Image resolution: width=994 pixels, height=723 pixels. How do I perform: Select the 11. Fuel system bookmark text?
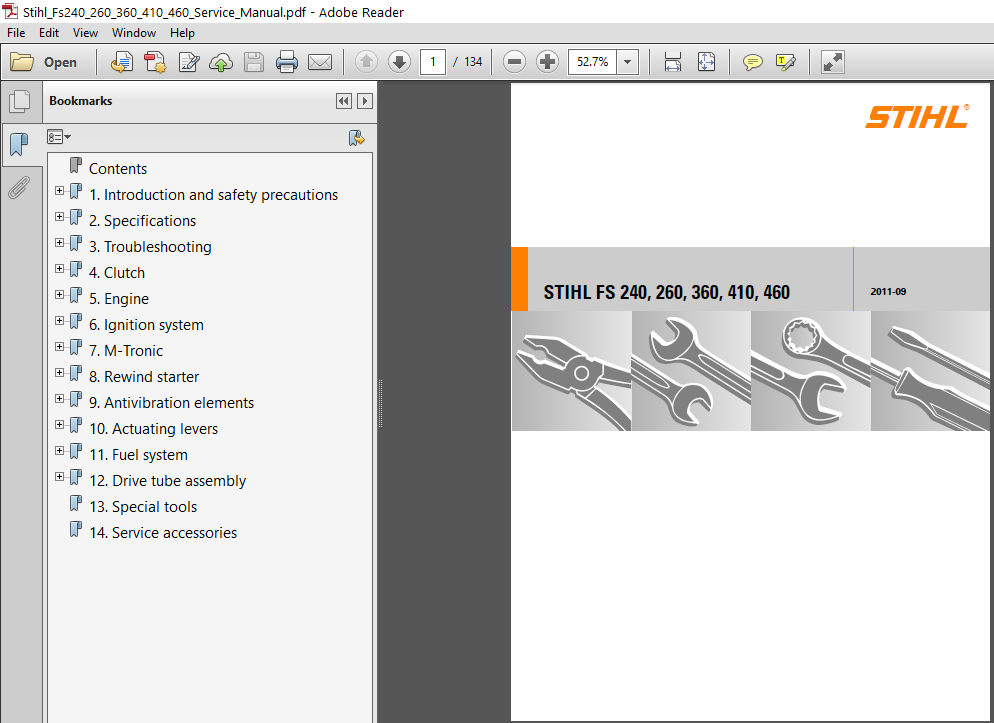(x=138, y=455)
